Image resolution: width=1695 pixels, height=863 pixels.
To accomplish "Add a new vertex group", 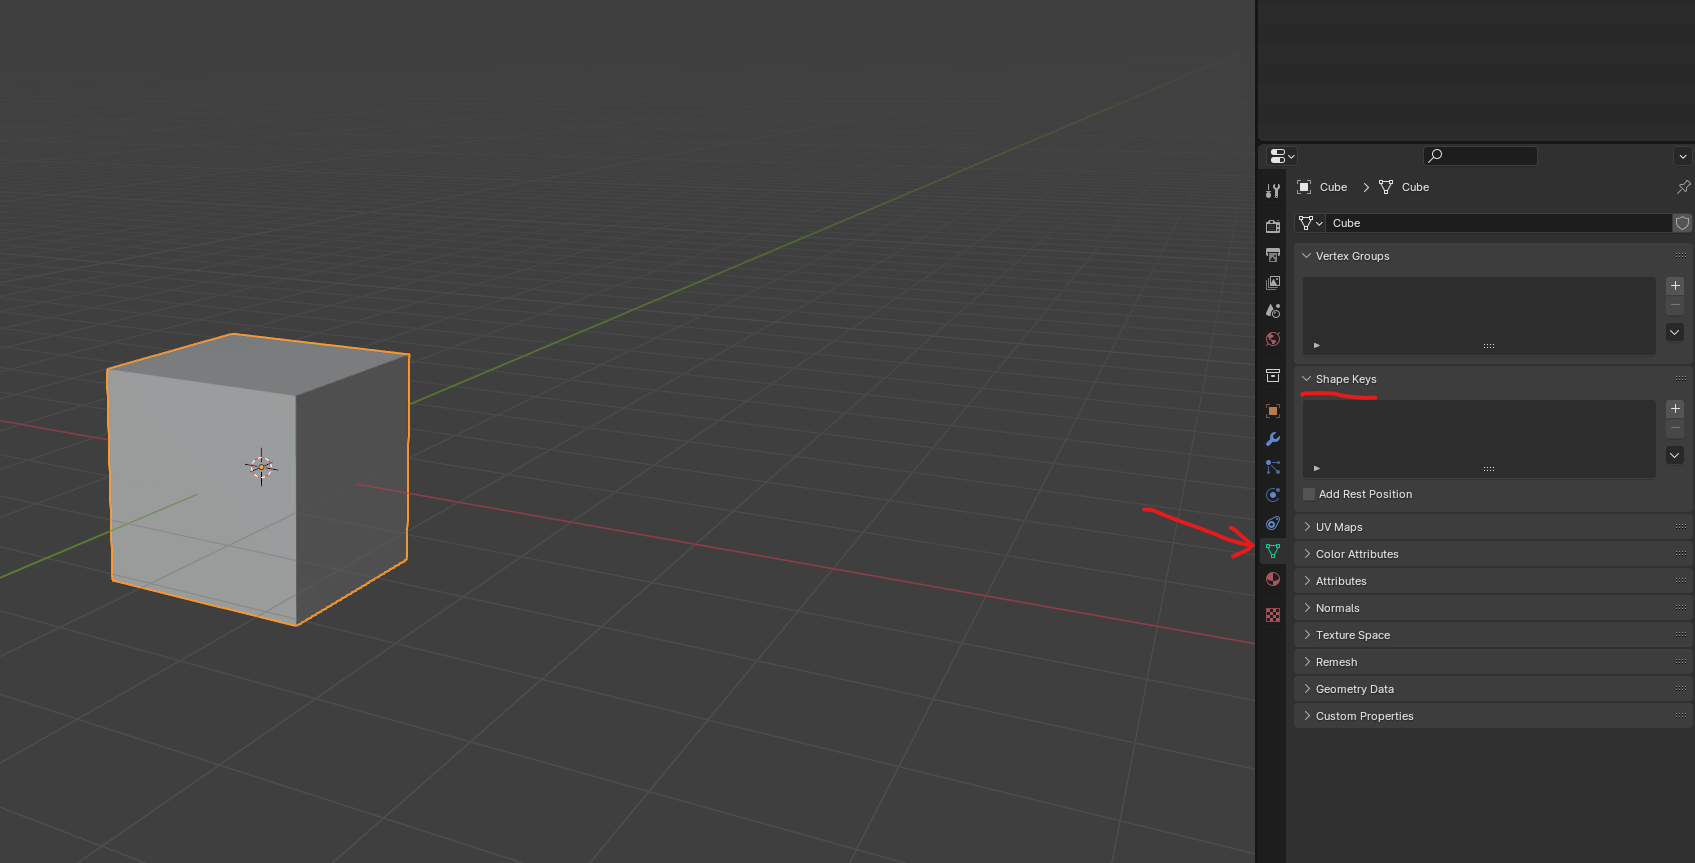I will click(1675, 286).
